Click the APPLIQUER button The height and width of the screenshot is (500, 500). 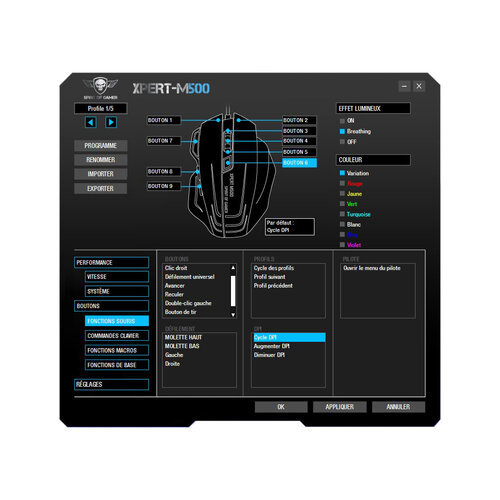click(x=340, y=407)
